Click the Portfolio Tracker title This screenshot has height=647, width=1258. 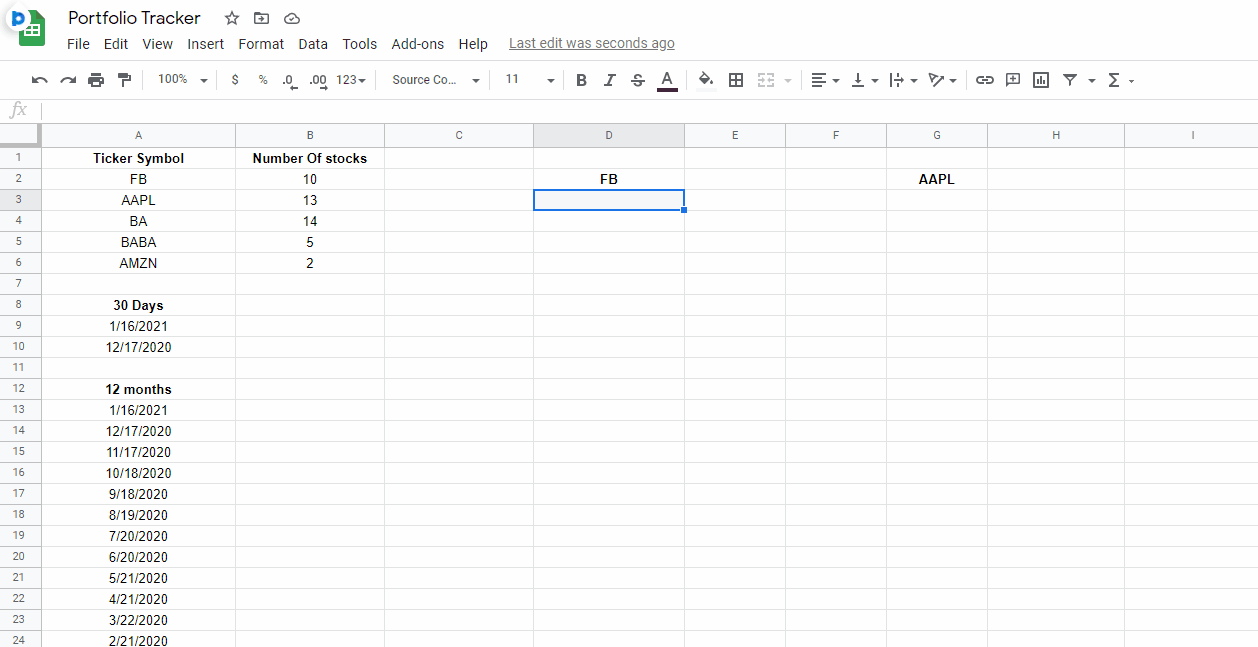tap(134, 18)
